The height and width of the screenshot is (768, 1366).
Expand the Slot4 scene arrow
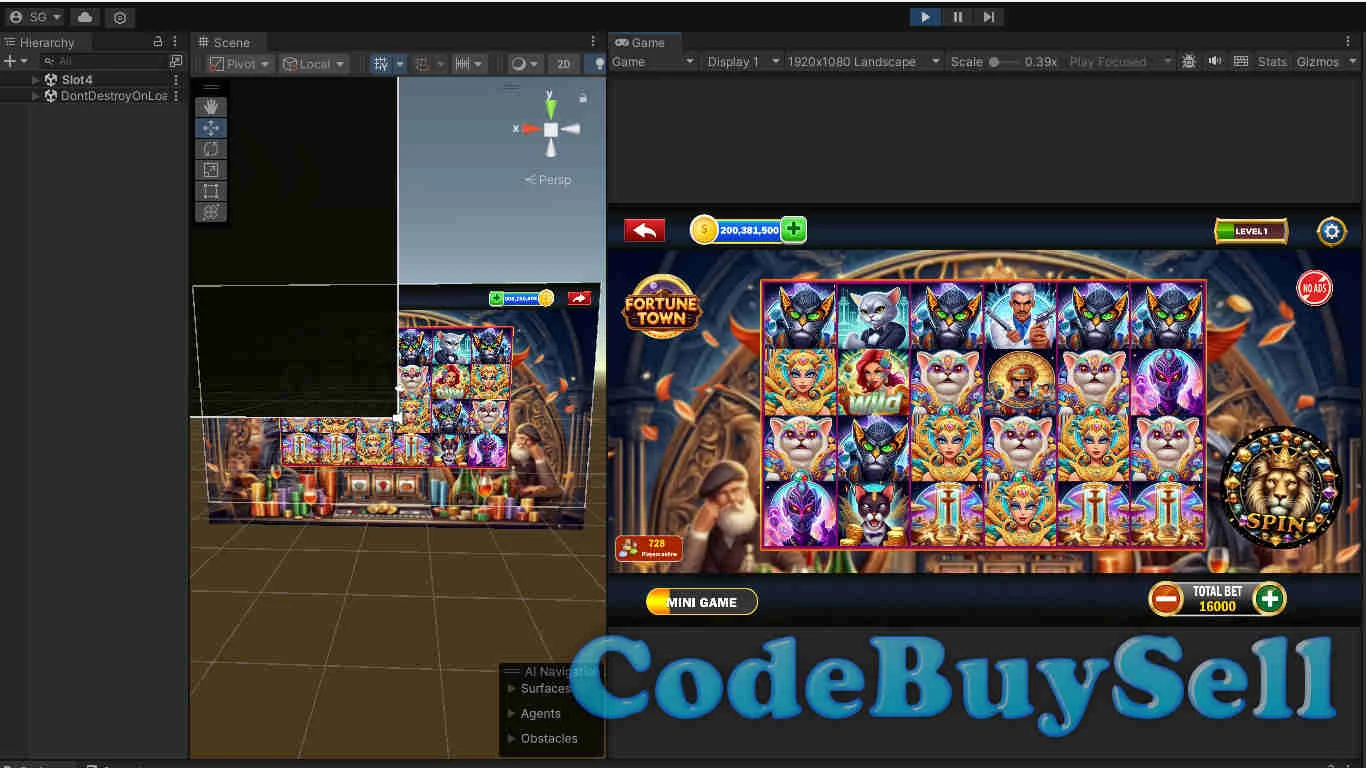36,79
